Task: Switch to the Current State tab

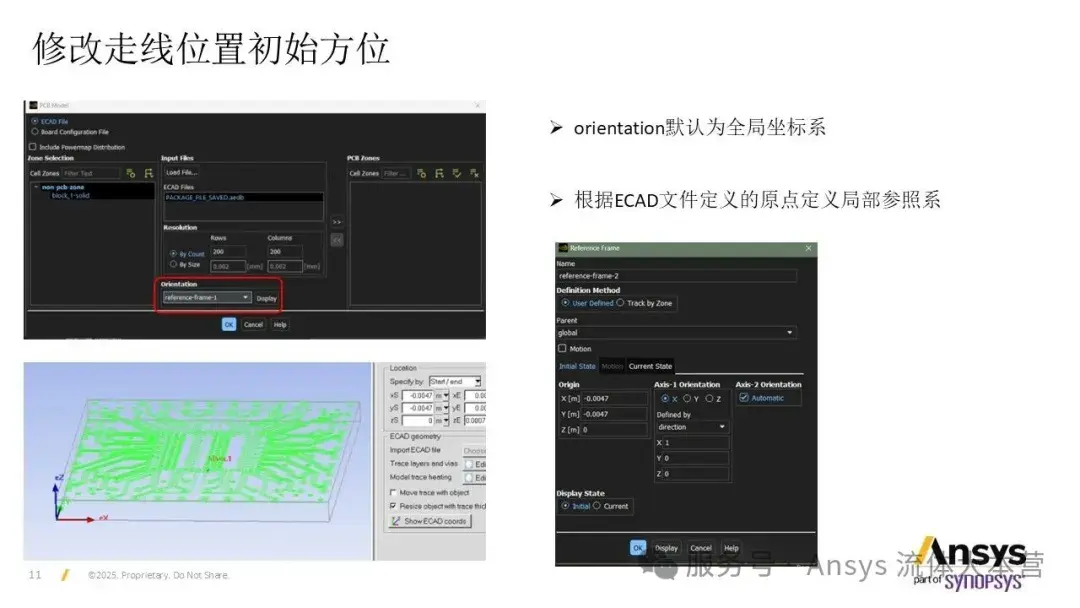Action: (650, 366)
